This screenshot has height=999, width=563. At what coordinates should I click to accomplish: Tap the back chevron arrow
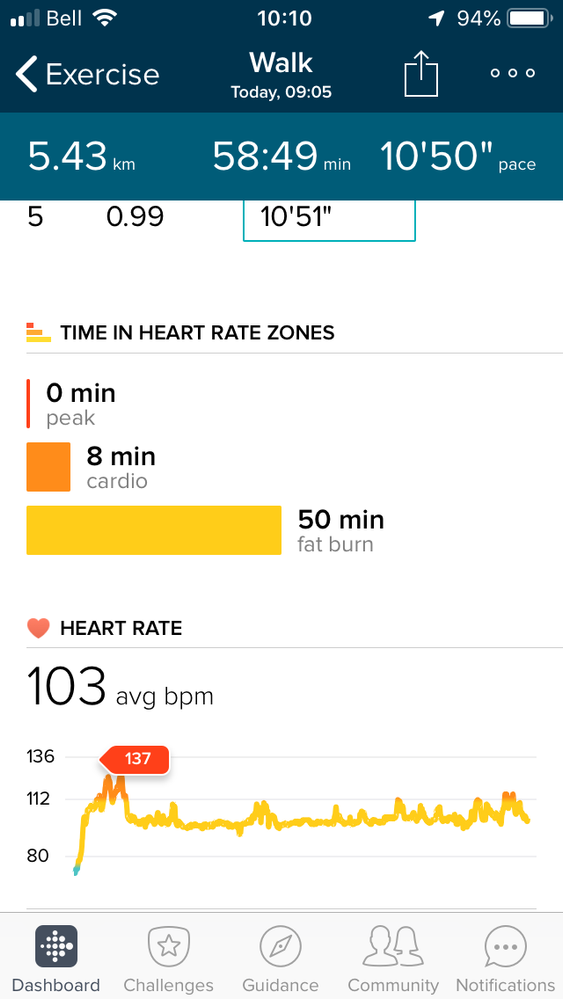click(27, 75)
